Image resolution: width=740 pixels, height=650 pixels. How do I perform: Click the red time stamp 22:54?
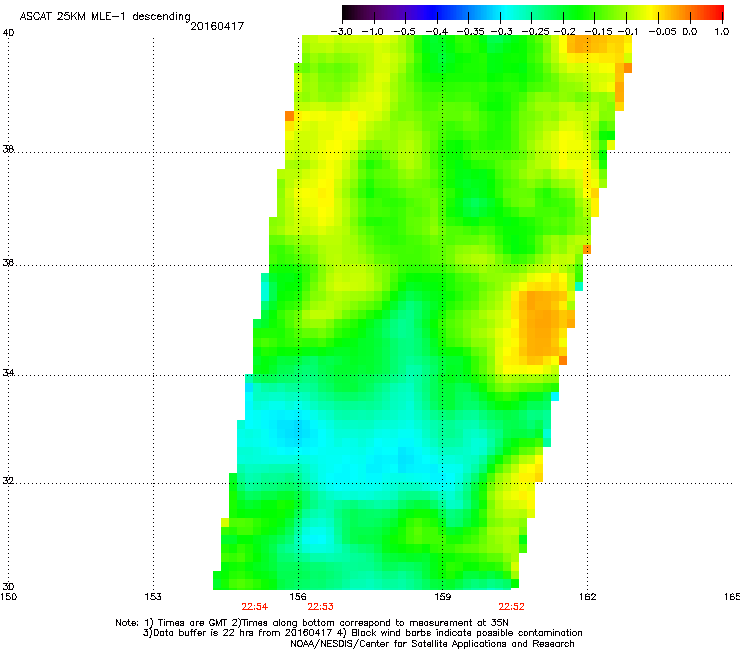point(254,607)
